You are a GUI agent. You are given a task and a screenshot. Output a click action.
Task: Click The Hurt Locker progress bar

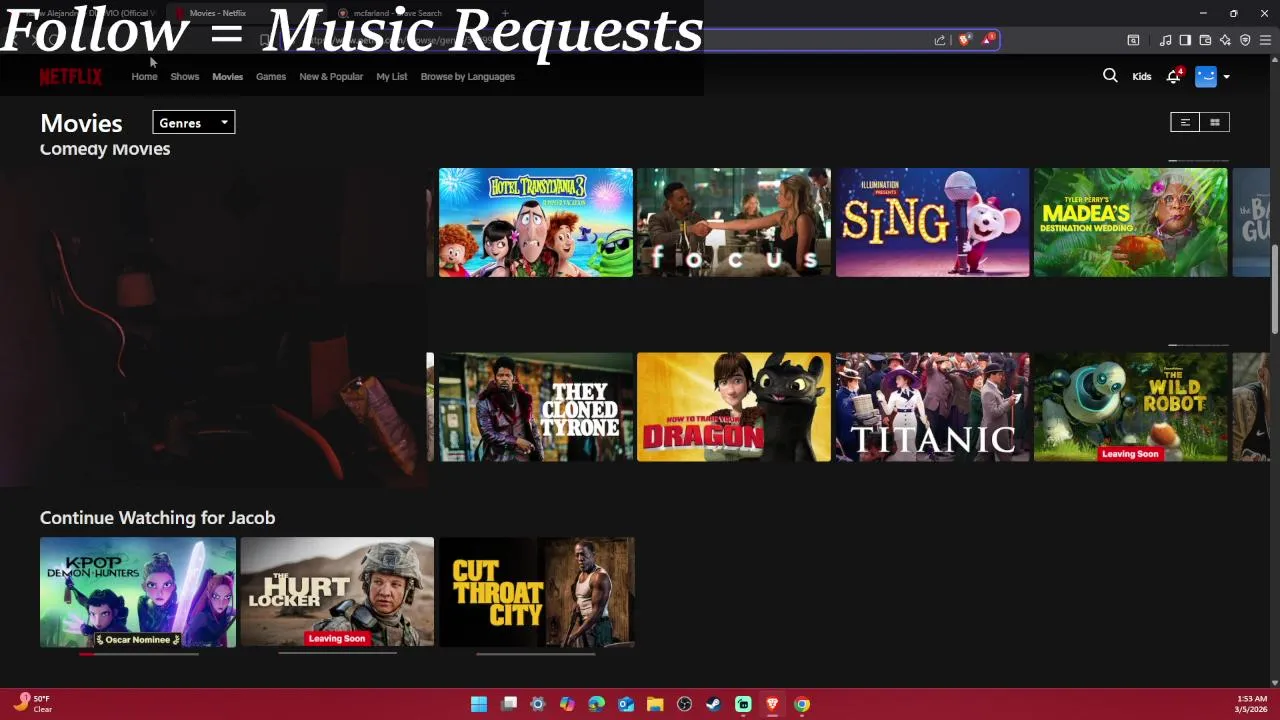[337, 654]
